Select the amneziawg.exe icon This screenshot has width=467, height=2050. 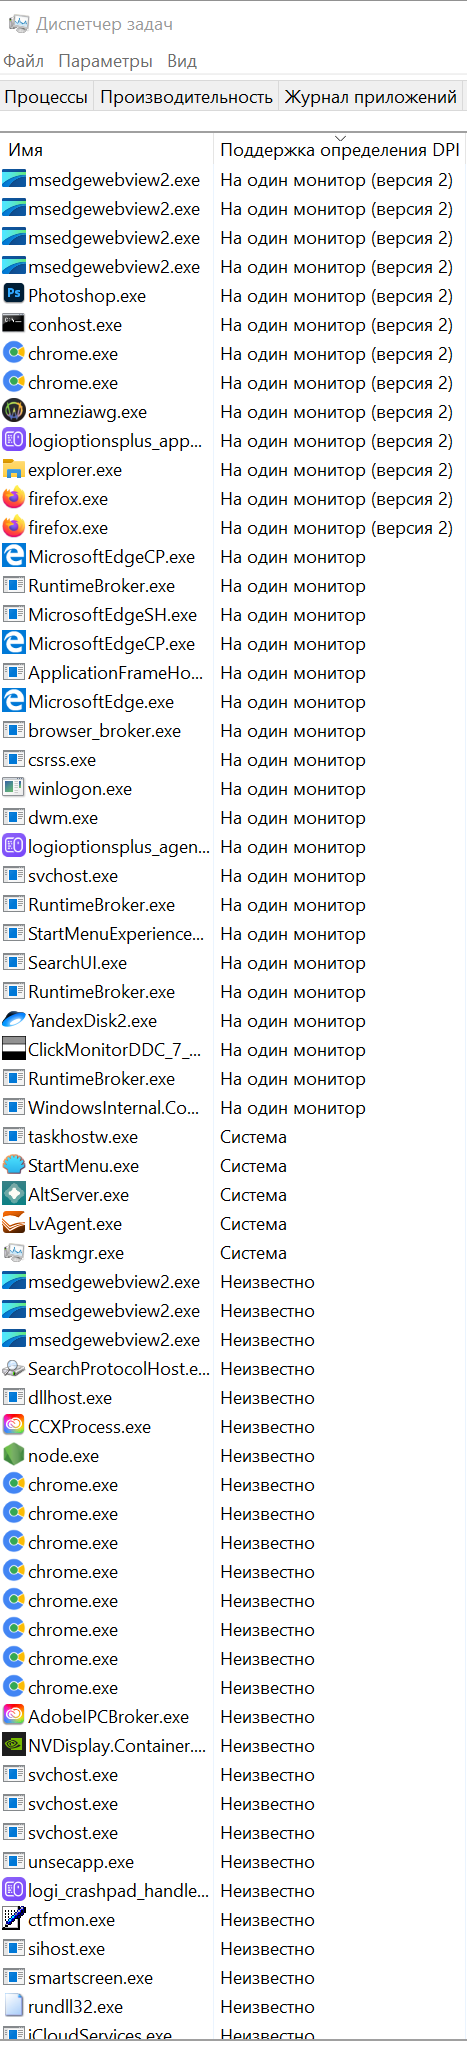click(x=14, y=411)
